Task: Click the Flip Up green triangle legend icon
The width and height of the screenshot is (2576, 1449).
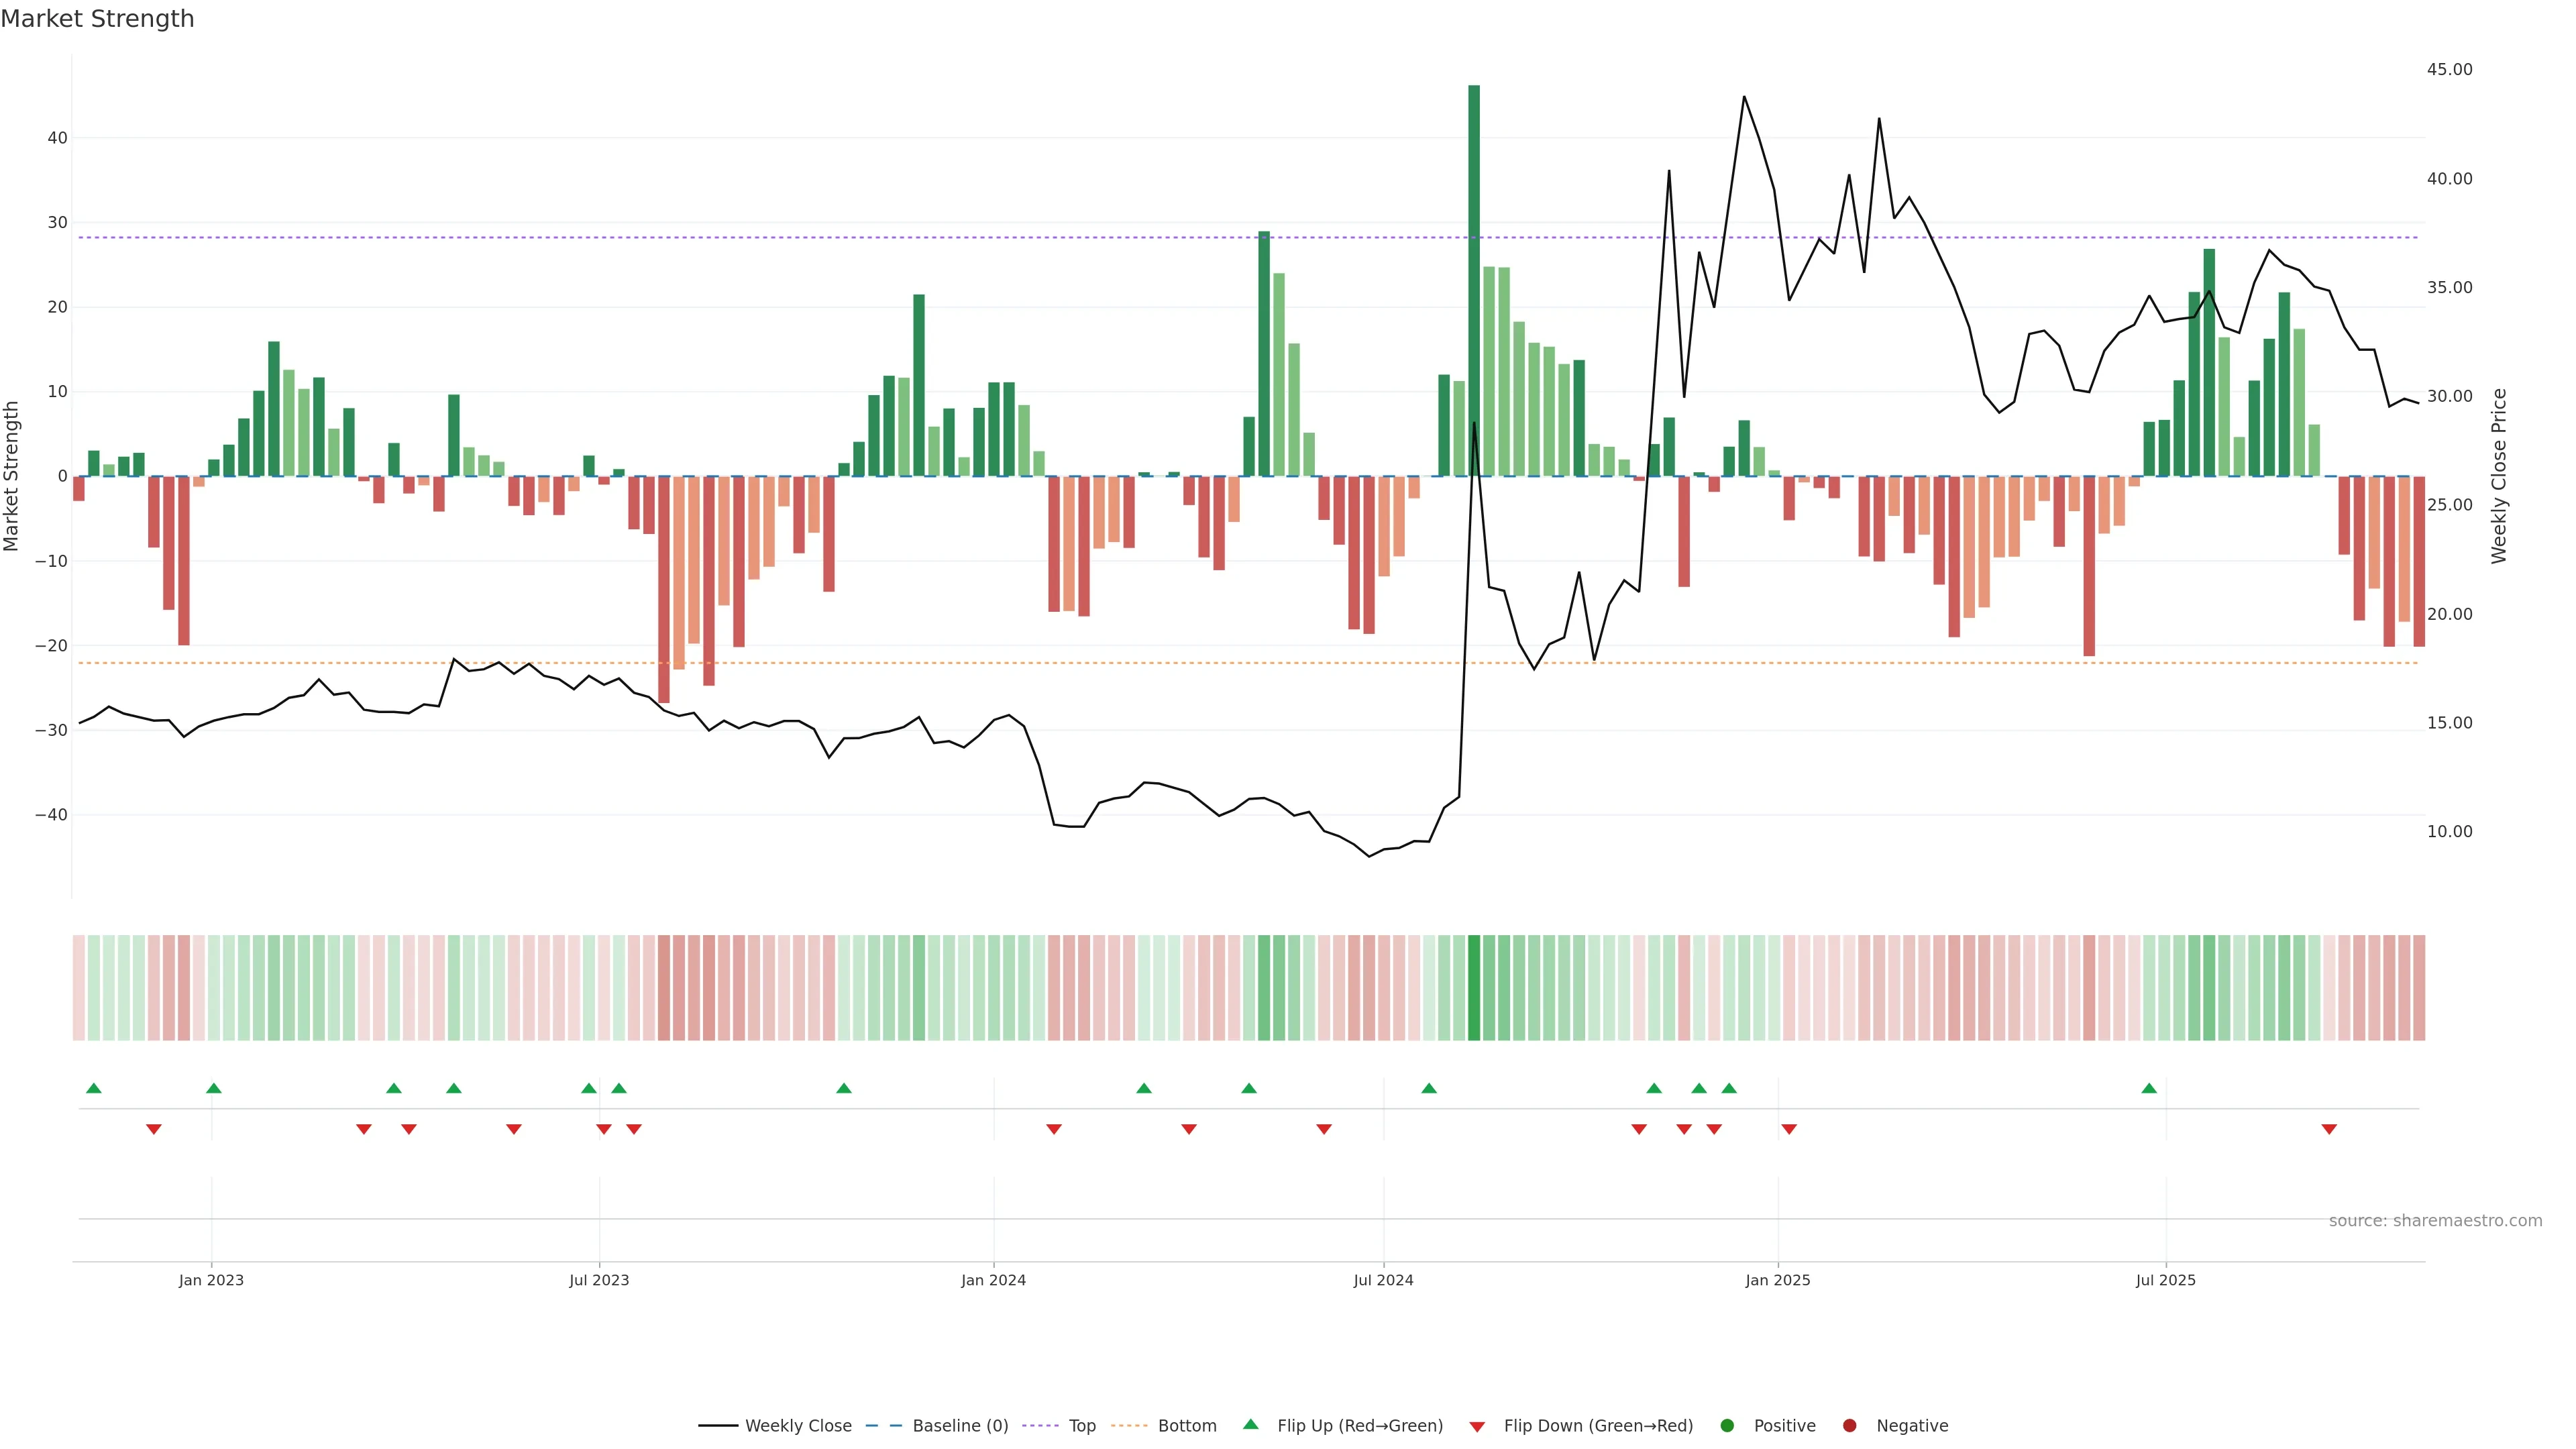Action: 1250,1425
